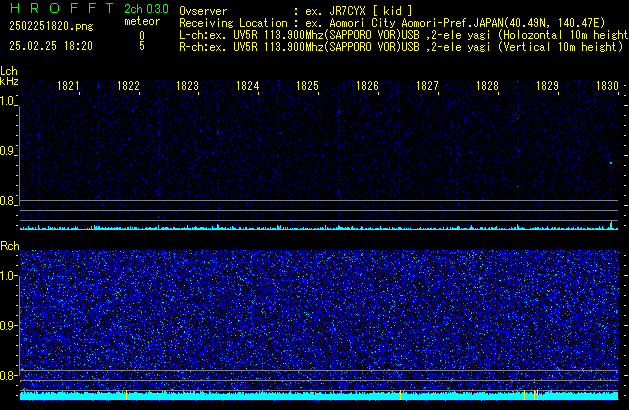Select the 1821 time tick label

(68, 86)
